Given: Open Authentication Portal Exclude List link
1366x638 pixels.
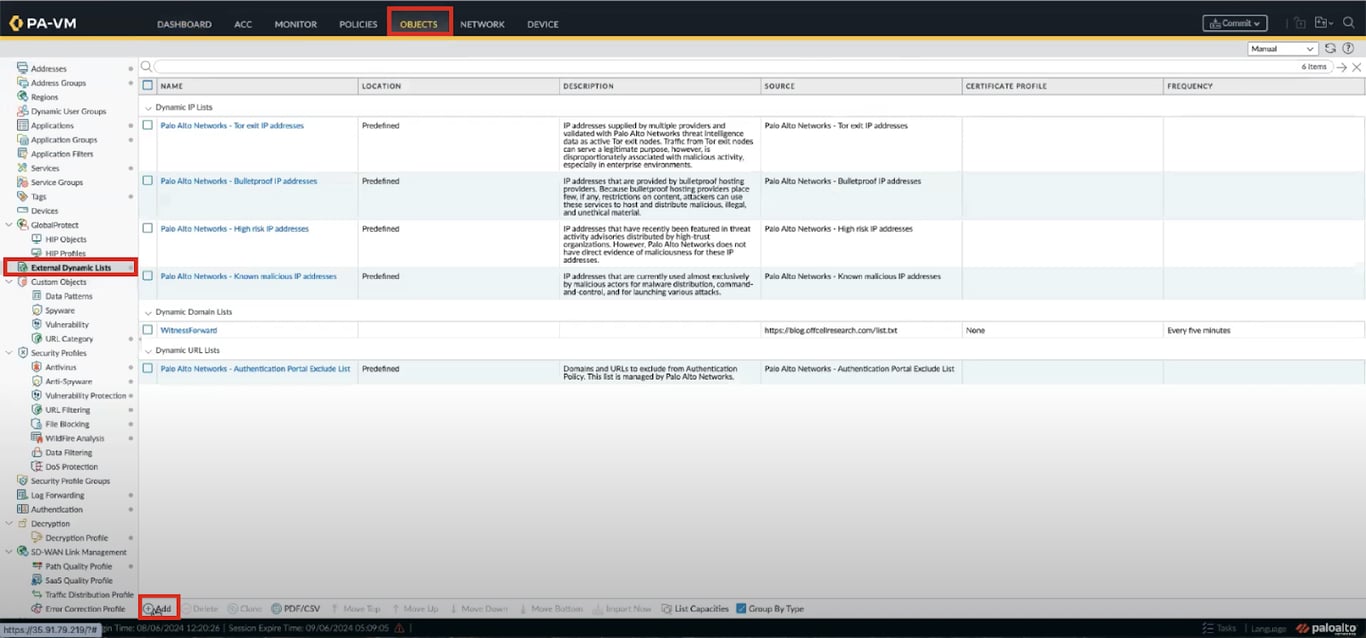Looking at the screenshot, I should [256, 368].
